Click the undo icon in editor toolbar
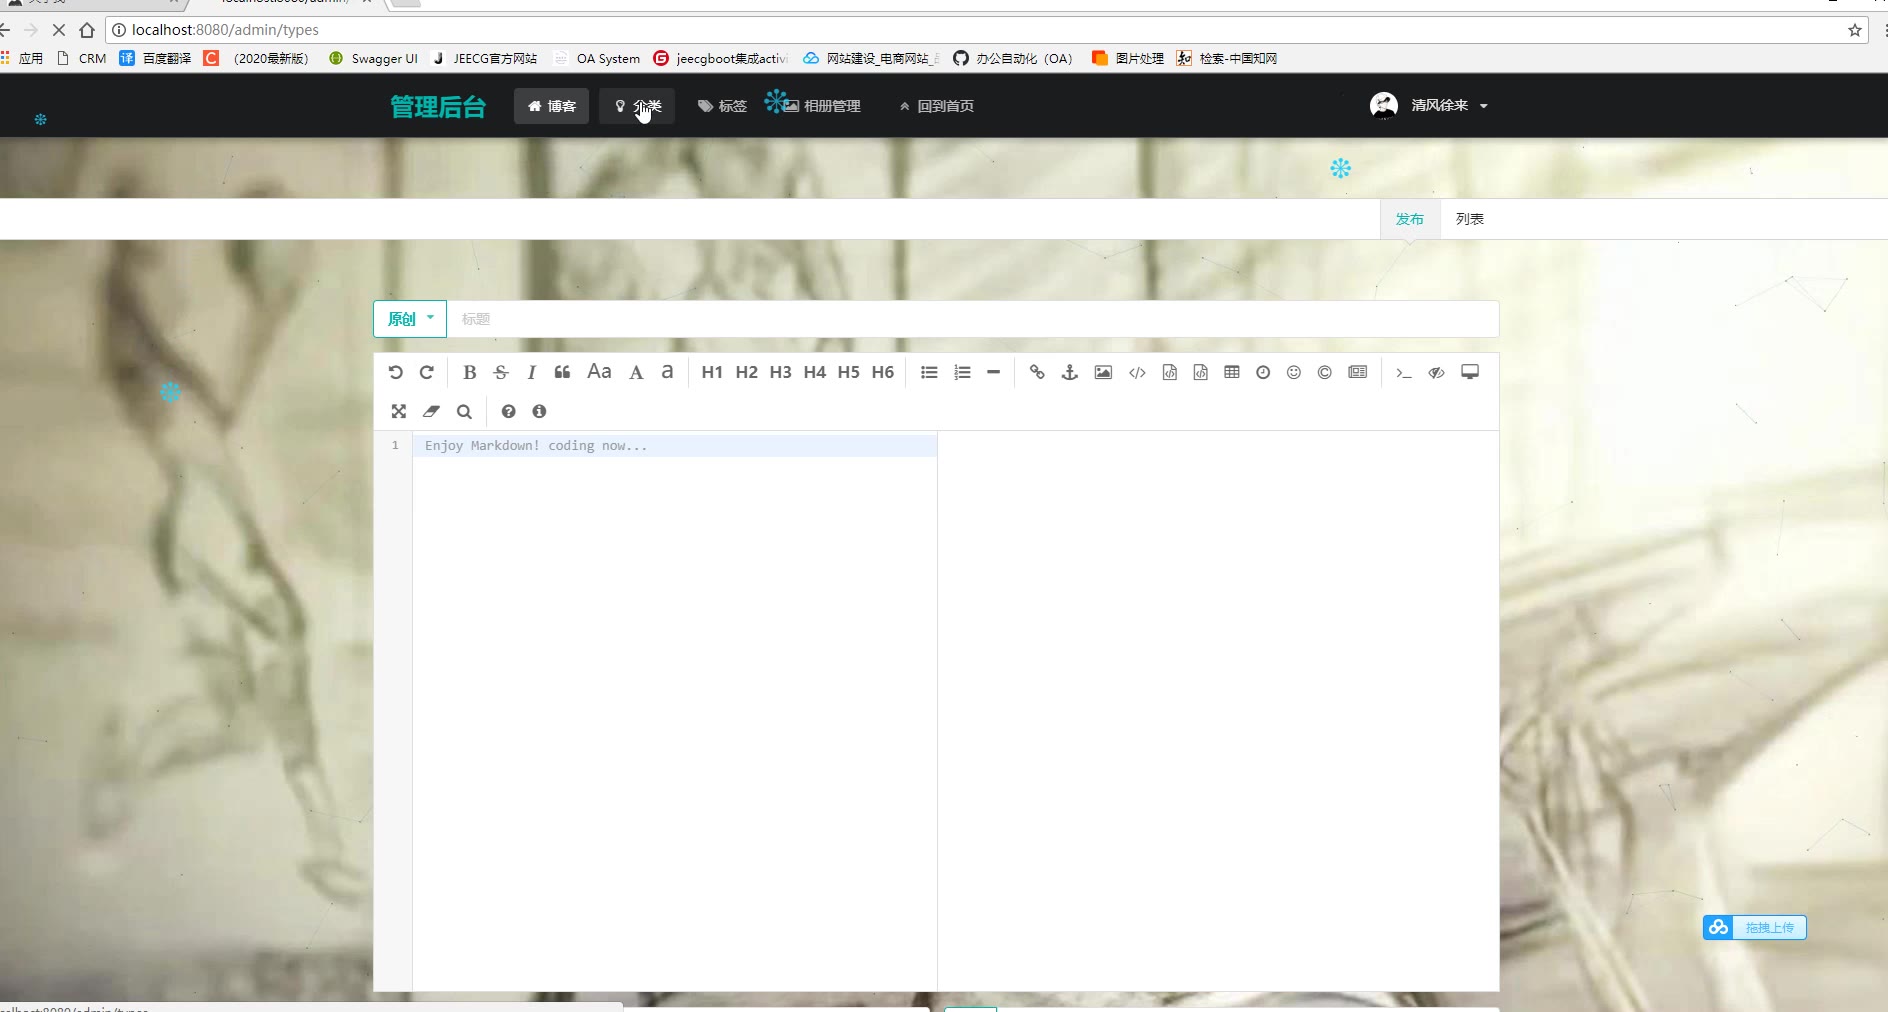Viewport: 1888px width, 1012px height. coord(396,372)
